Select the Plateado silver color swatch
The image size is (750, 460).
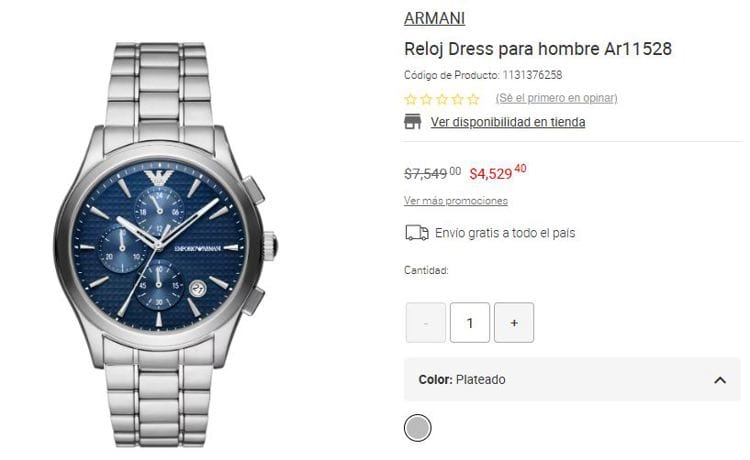click(x=418, y=427)
